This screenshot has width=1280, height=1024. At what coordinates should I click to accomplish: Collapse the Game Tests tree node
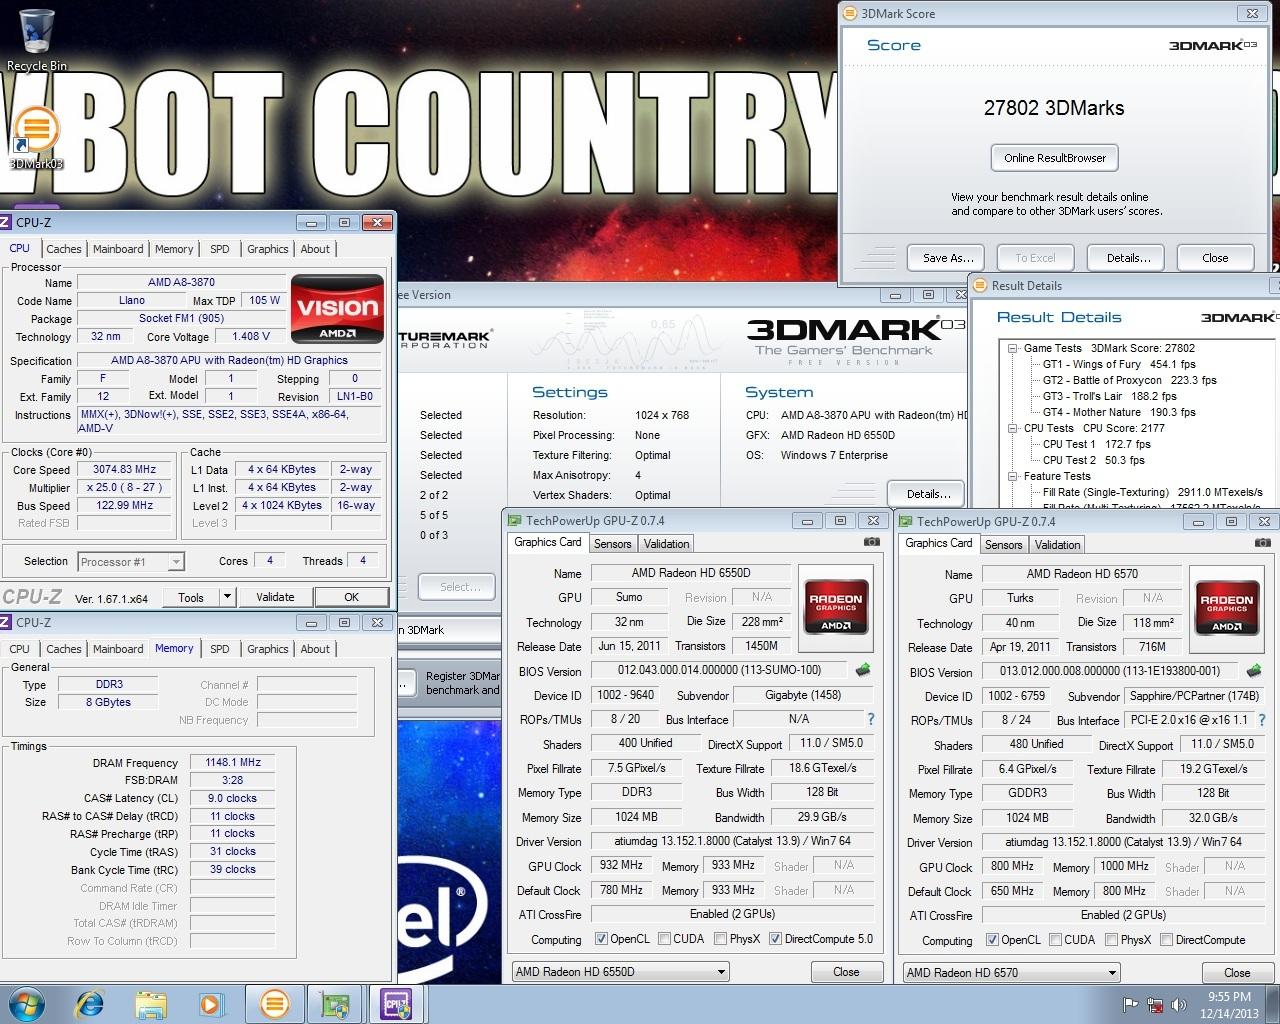[x=1012, y=348]
